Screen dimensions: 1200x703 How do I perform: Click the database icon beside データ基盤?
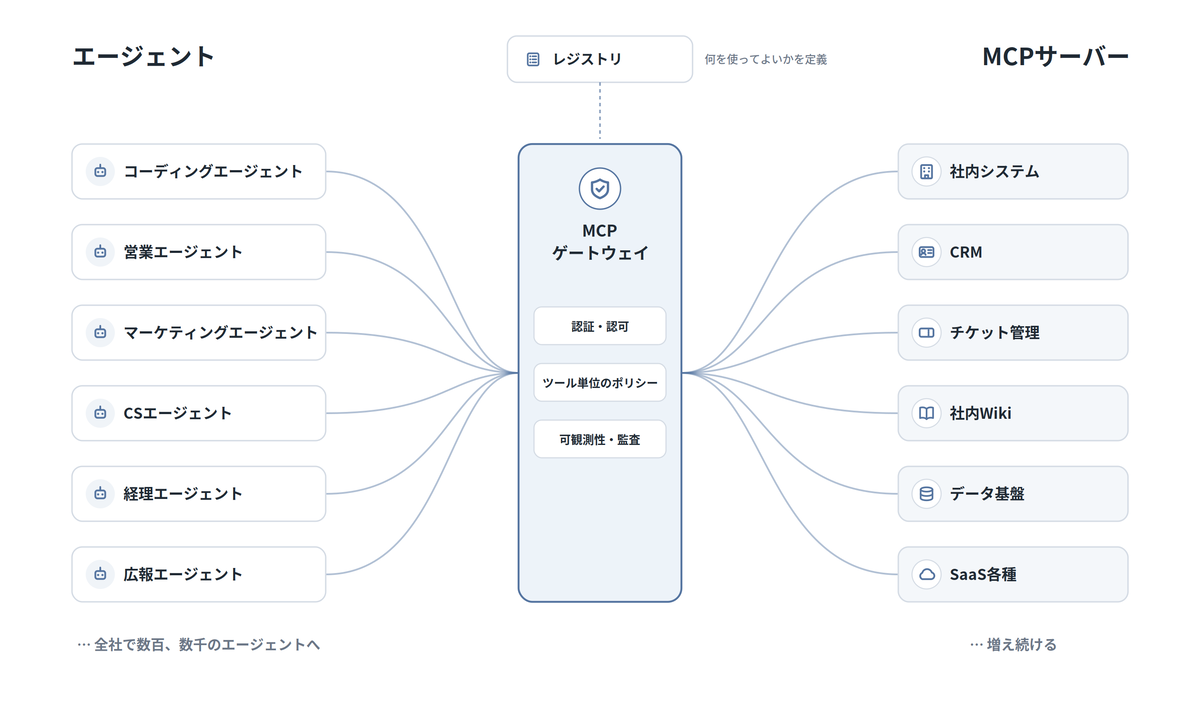pyautogui.click(x=927, y=494)
